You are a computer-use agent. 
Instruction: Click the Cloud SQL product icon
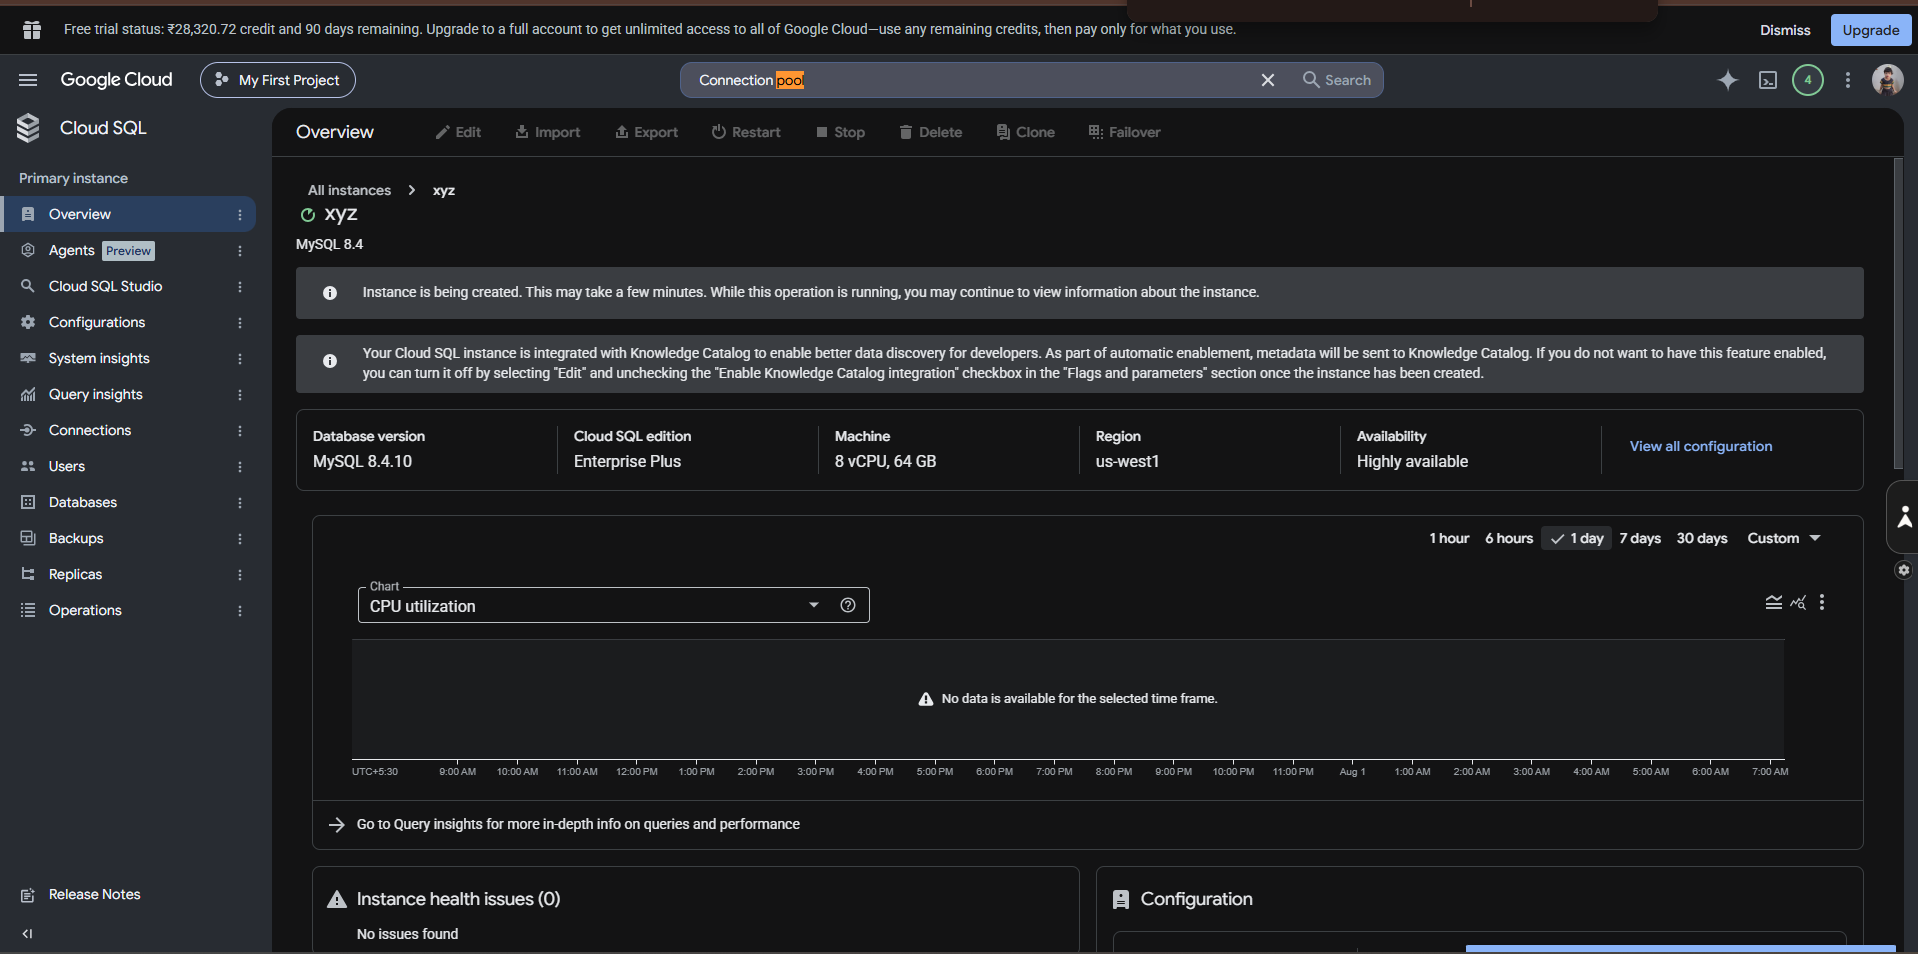(28, 128)
